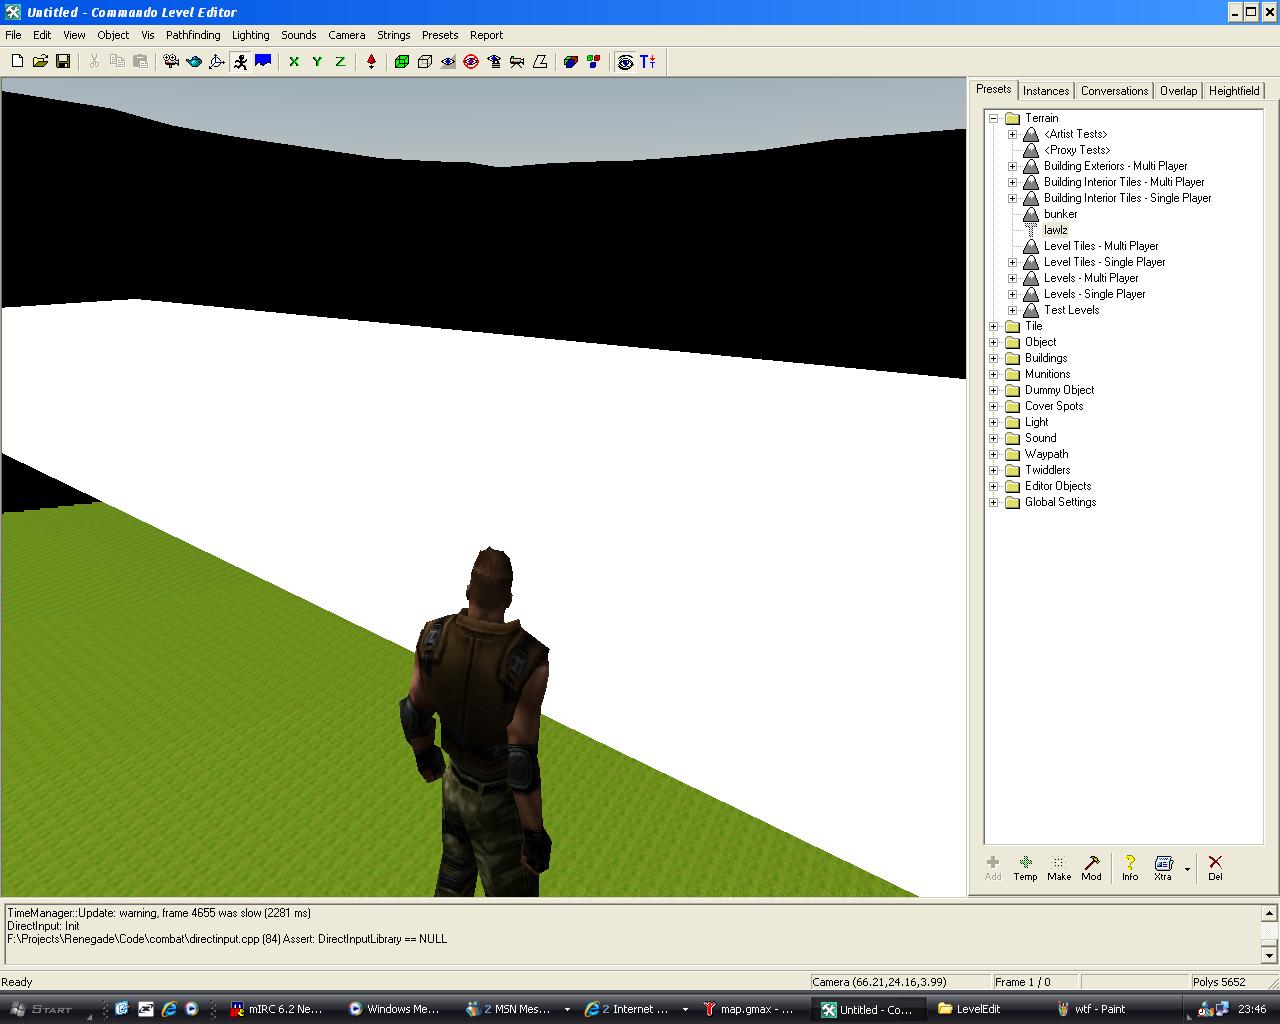
Task: Select the lawlz terrain preset
Action: [x=1055, y=230]
